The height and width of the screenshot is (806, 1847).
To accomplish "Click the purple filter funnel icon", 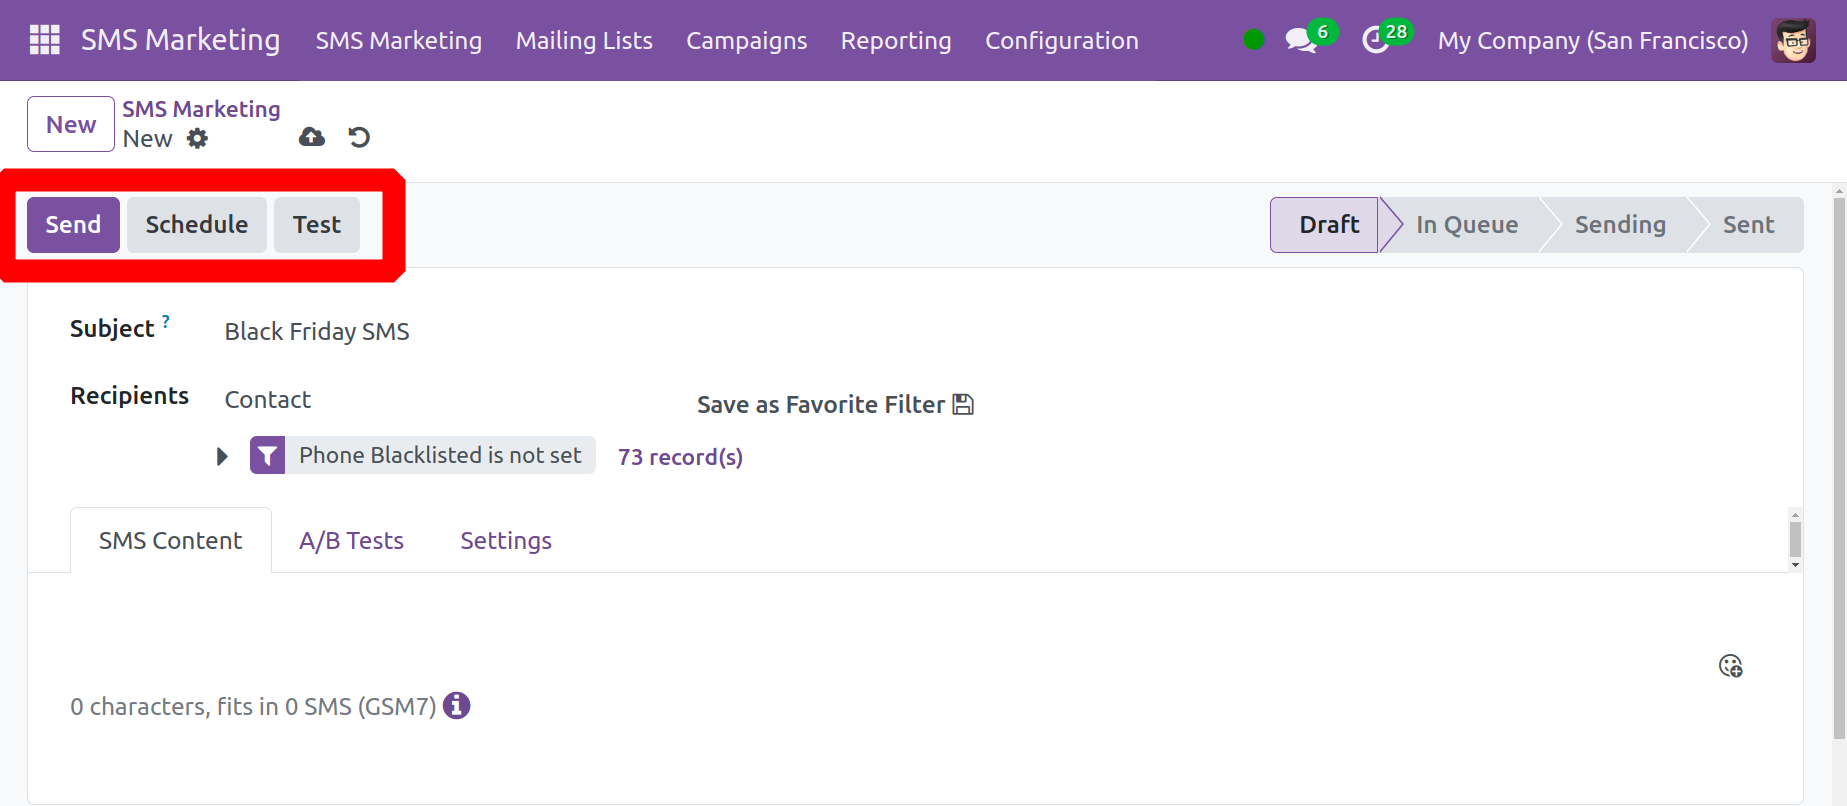I will 267,456.
